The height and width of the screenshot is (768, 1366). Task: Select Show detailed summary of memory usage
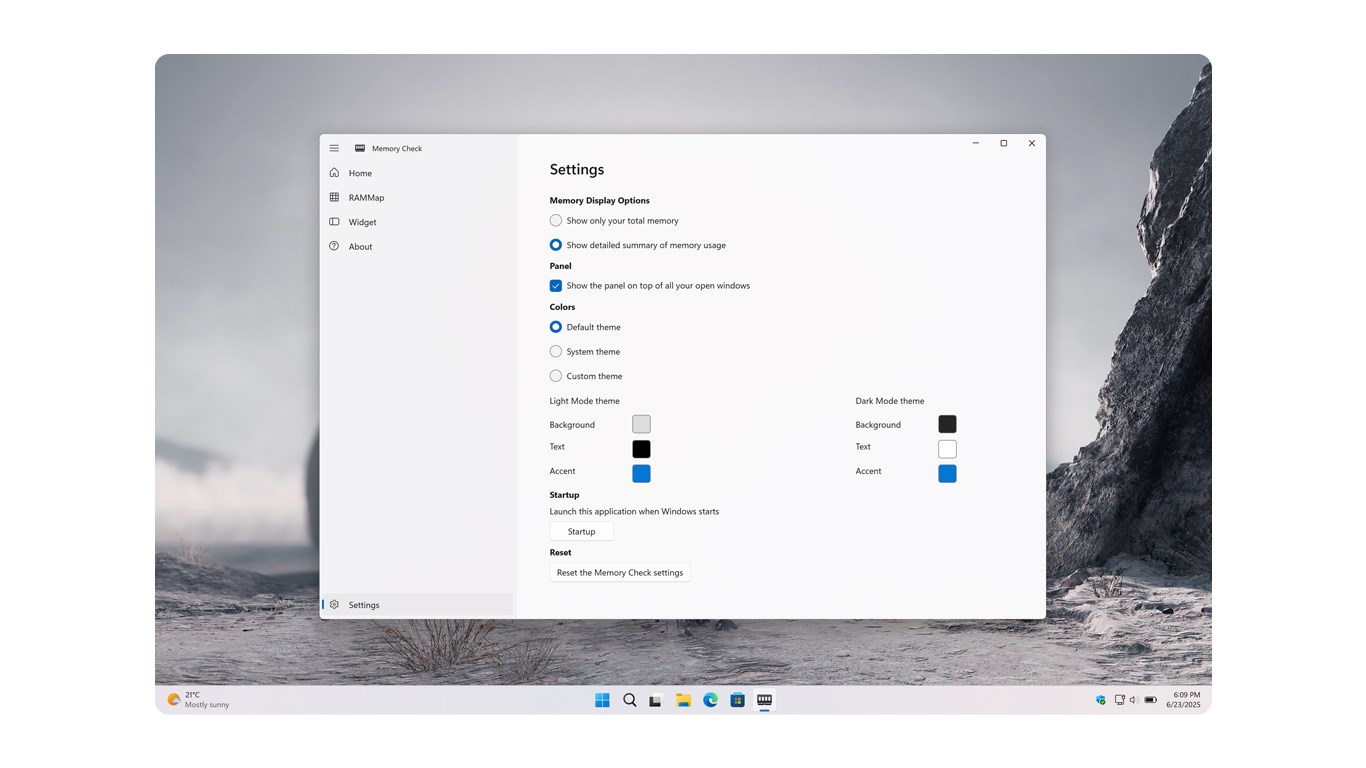point(555,245)
